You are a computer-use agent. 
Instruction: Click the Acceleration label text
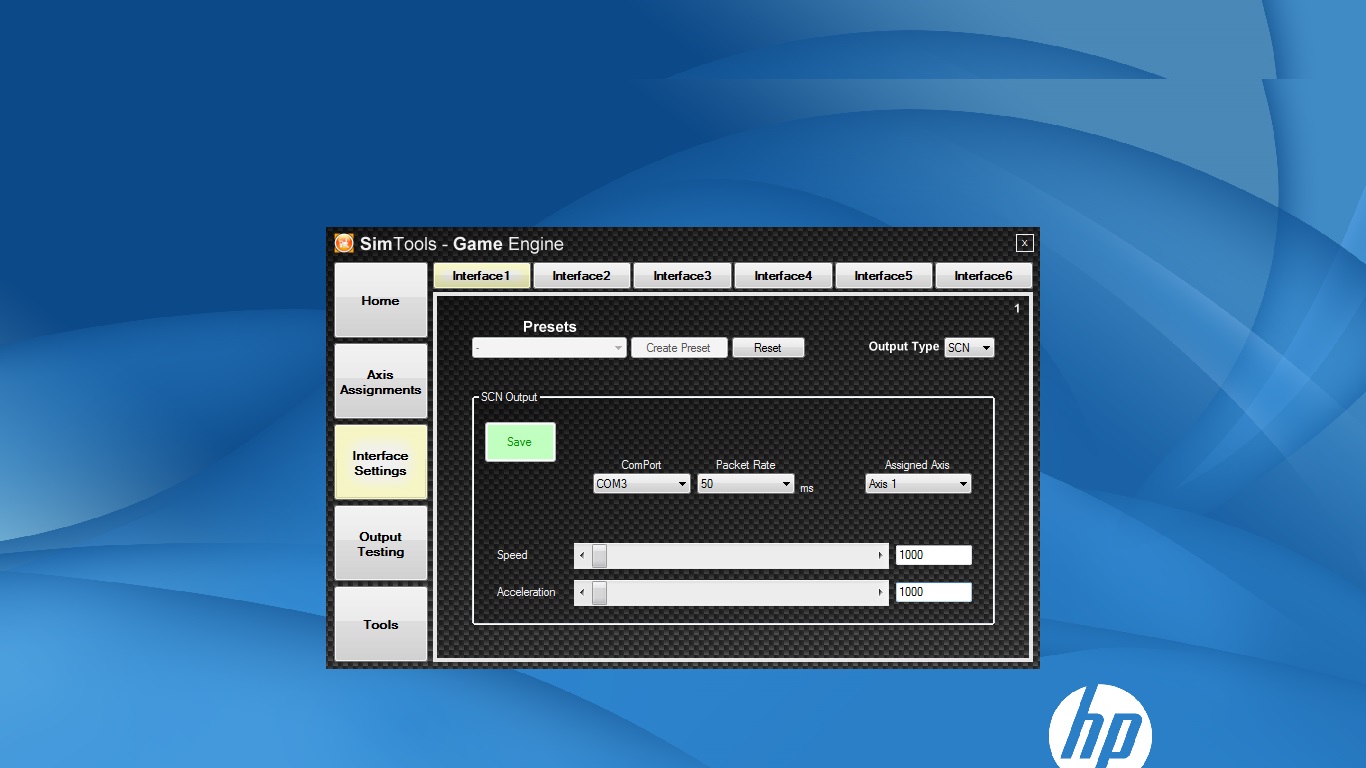[526, 592]
